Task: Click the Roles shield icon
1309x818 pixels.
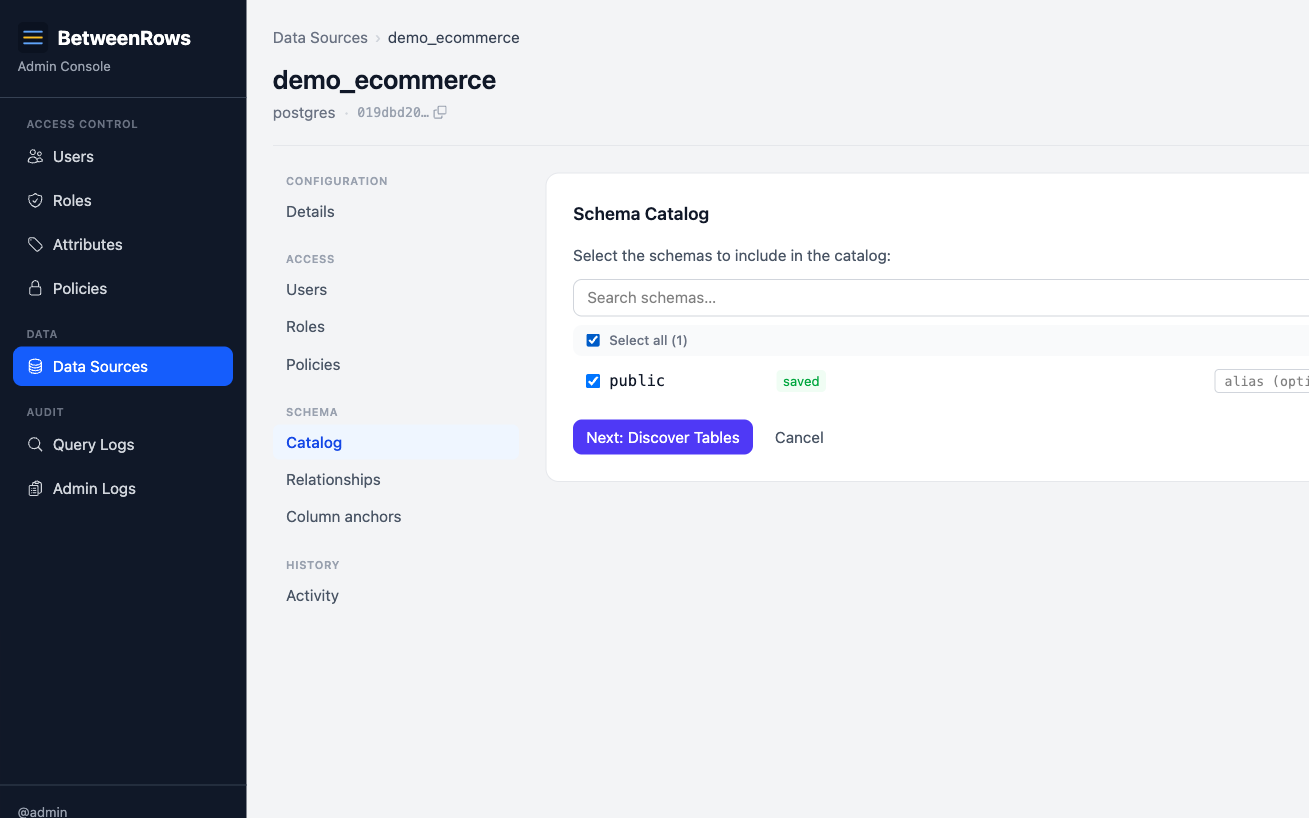Action: pos(35,201)
